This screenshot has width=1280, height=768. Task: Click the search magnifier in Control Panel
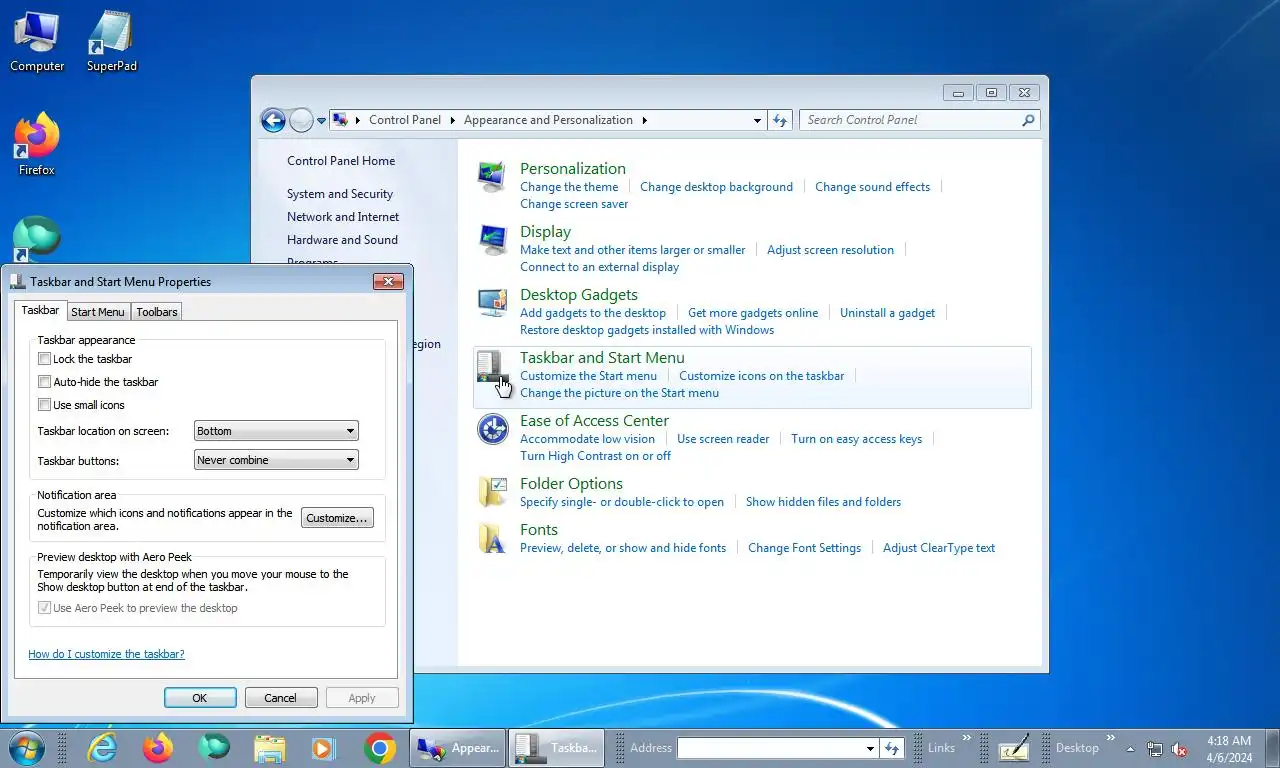click(1028, 120)
